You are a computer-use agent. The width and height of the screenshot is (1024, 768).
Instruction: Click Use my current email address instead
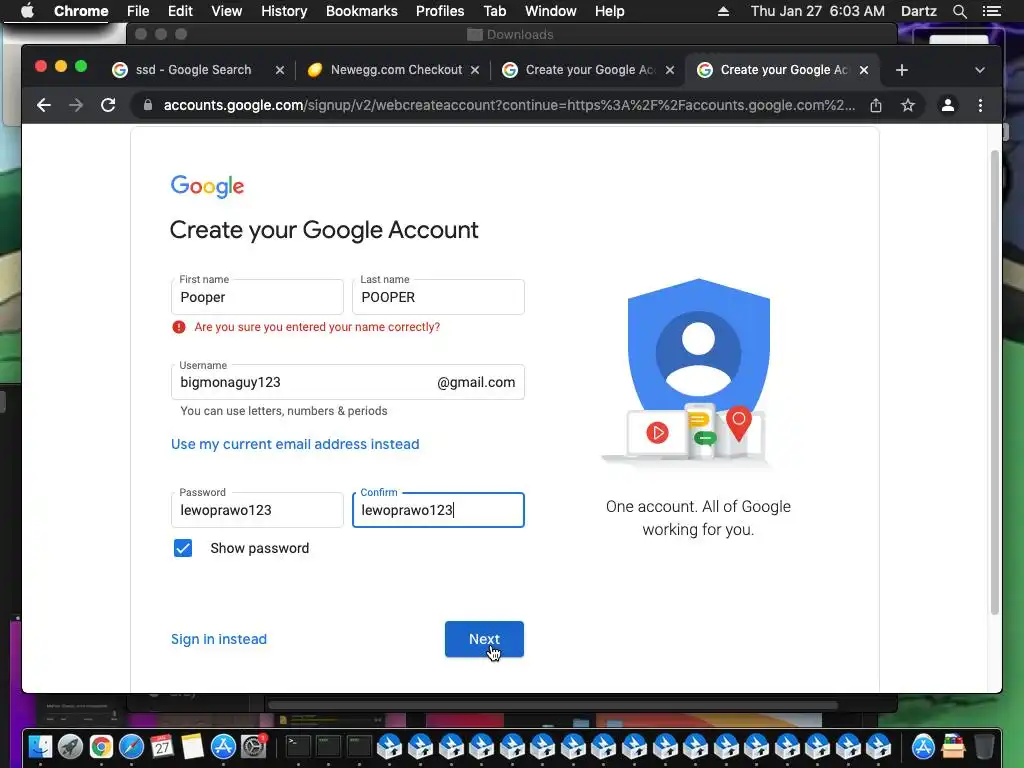click(295, 444)
